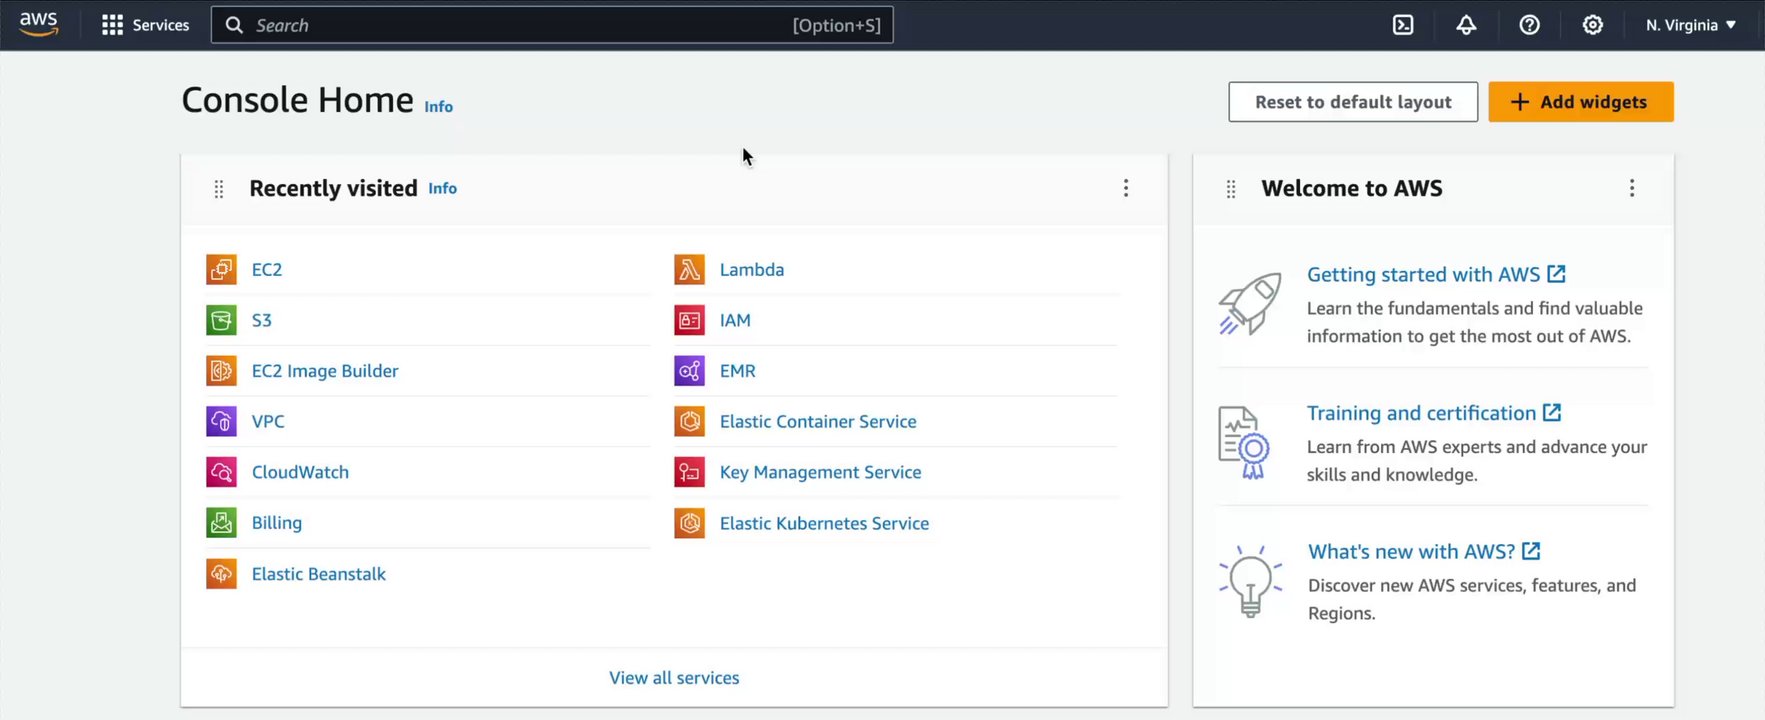Click Reset to default layout
Screen dimensions: 1765x720
point(1352,102)
